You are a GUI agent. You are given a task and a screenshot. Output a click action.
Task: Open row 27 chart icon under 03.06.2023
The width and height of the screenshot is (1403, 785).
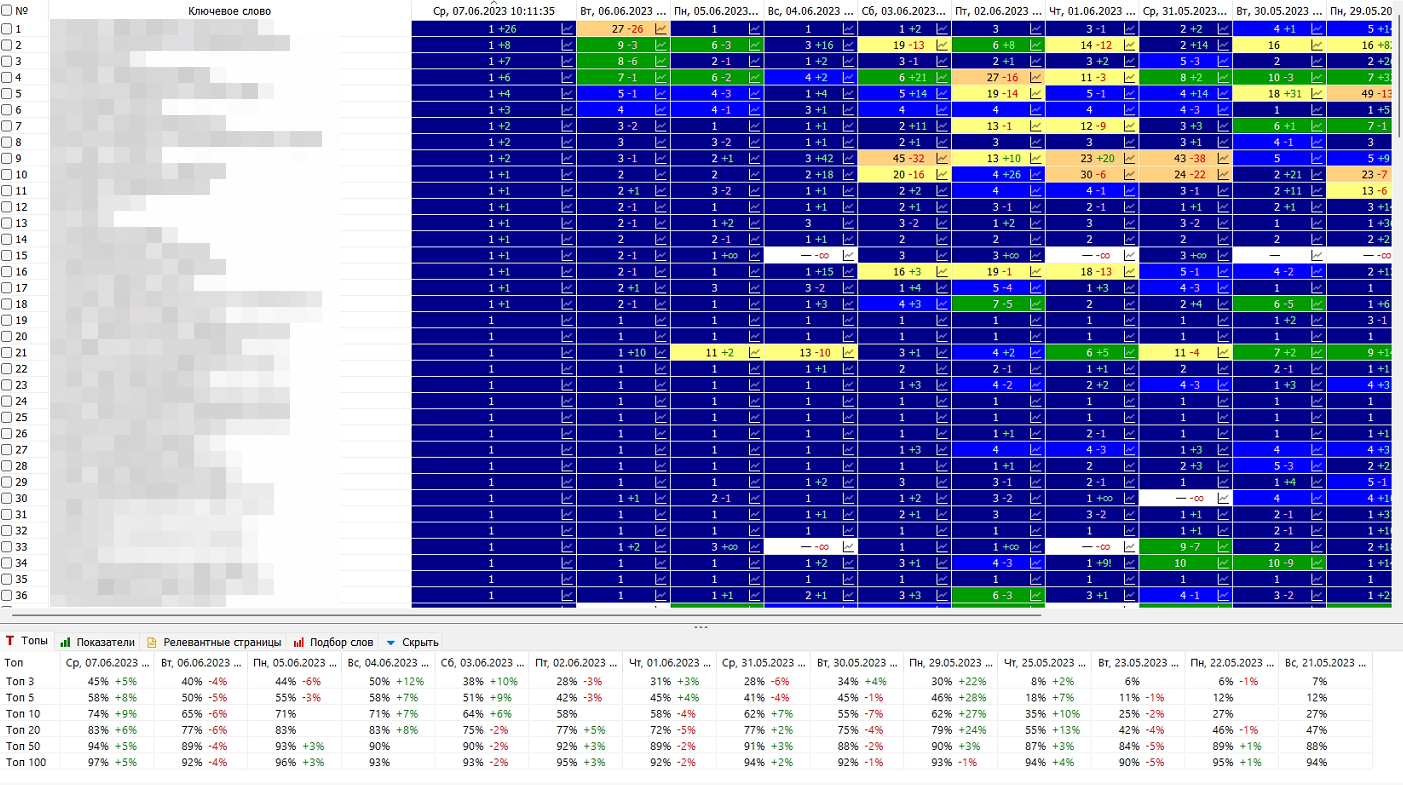click(x=942, y=449)
